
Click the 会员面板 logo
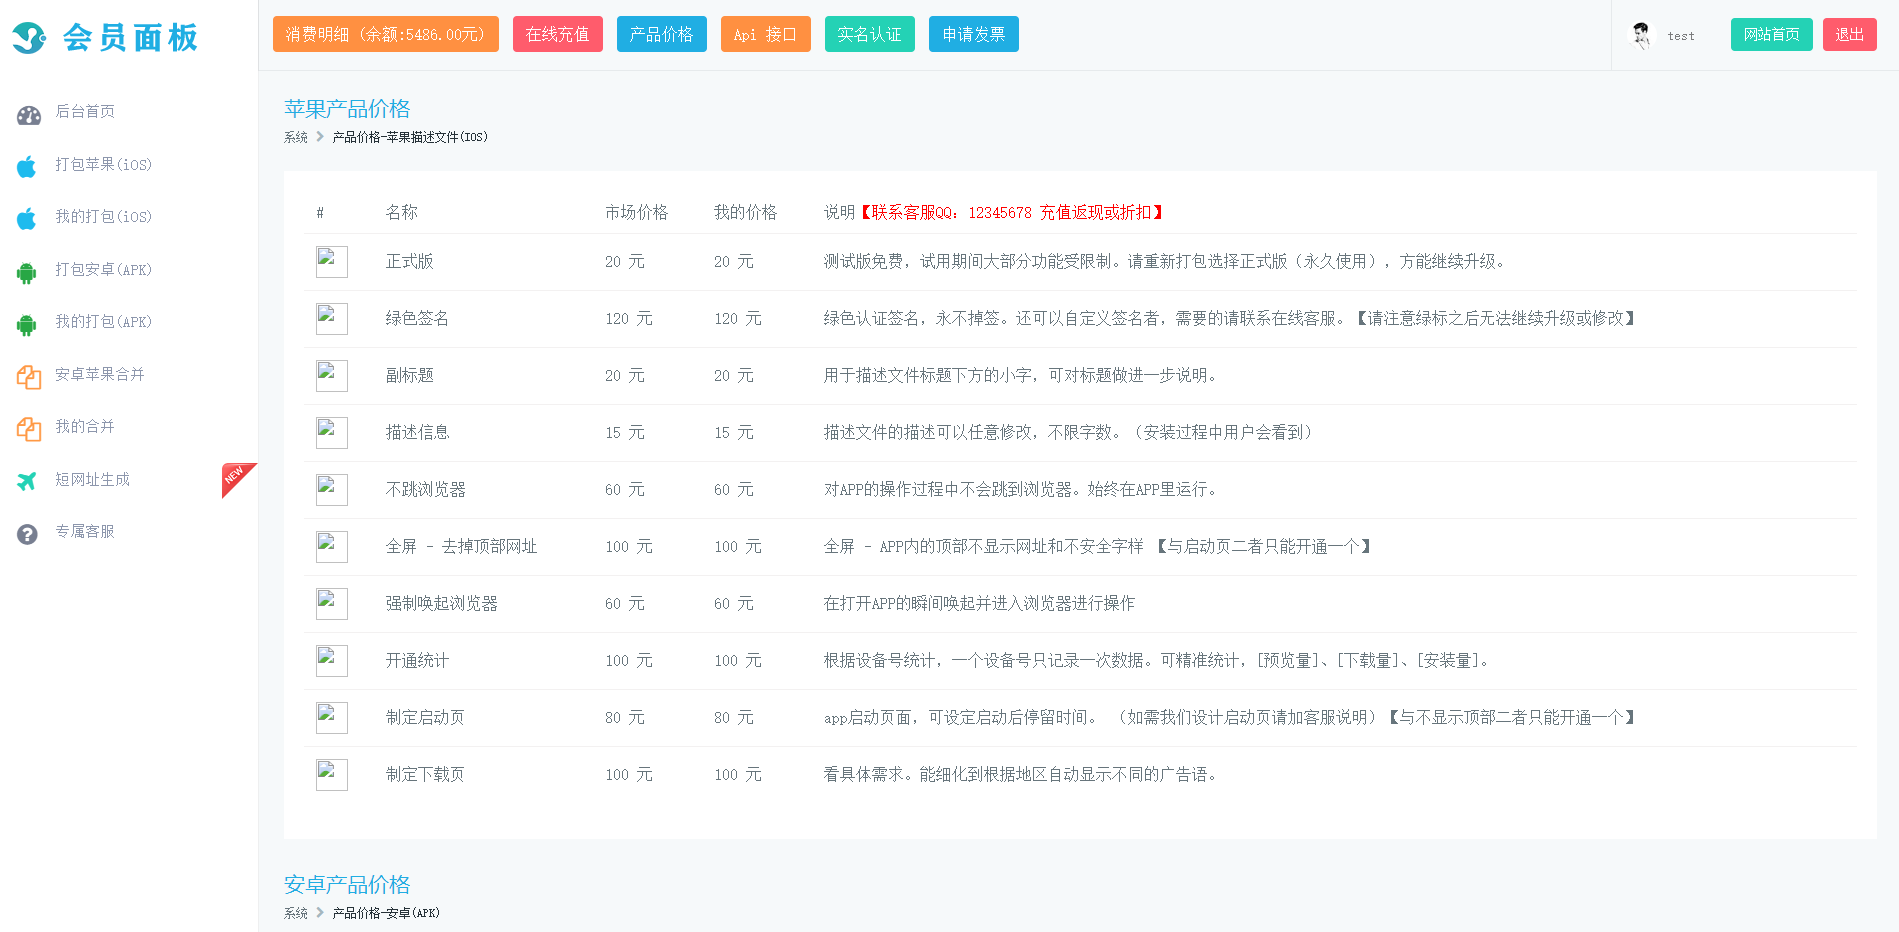[x=105, y=37]
